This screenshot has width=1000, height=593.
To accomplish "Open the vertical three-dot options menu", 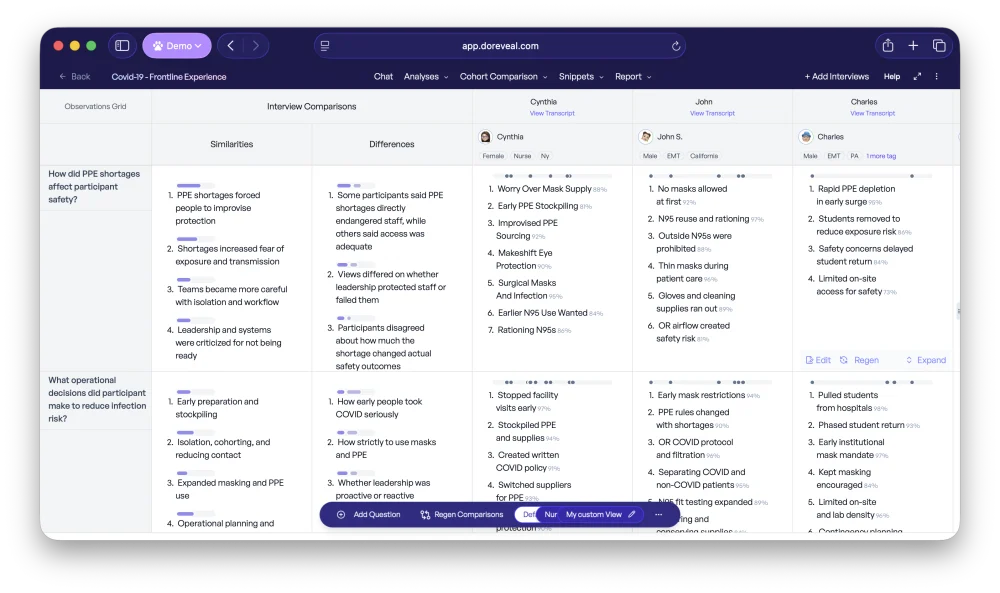I will (x=936, y=77).
